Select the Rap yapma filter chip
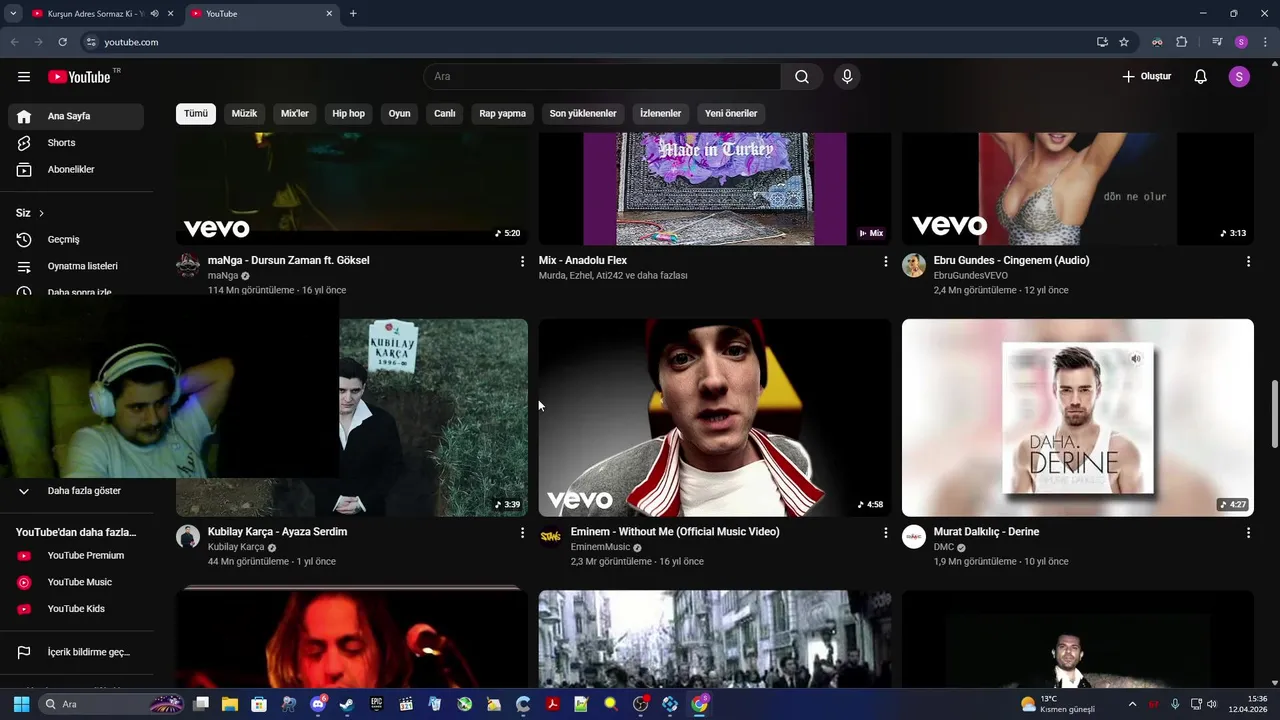The width and height of the screenshot is (1280, 720). tap(503, 114)
